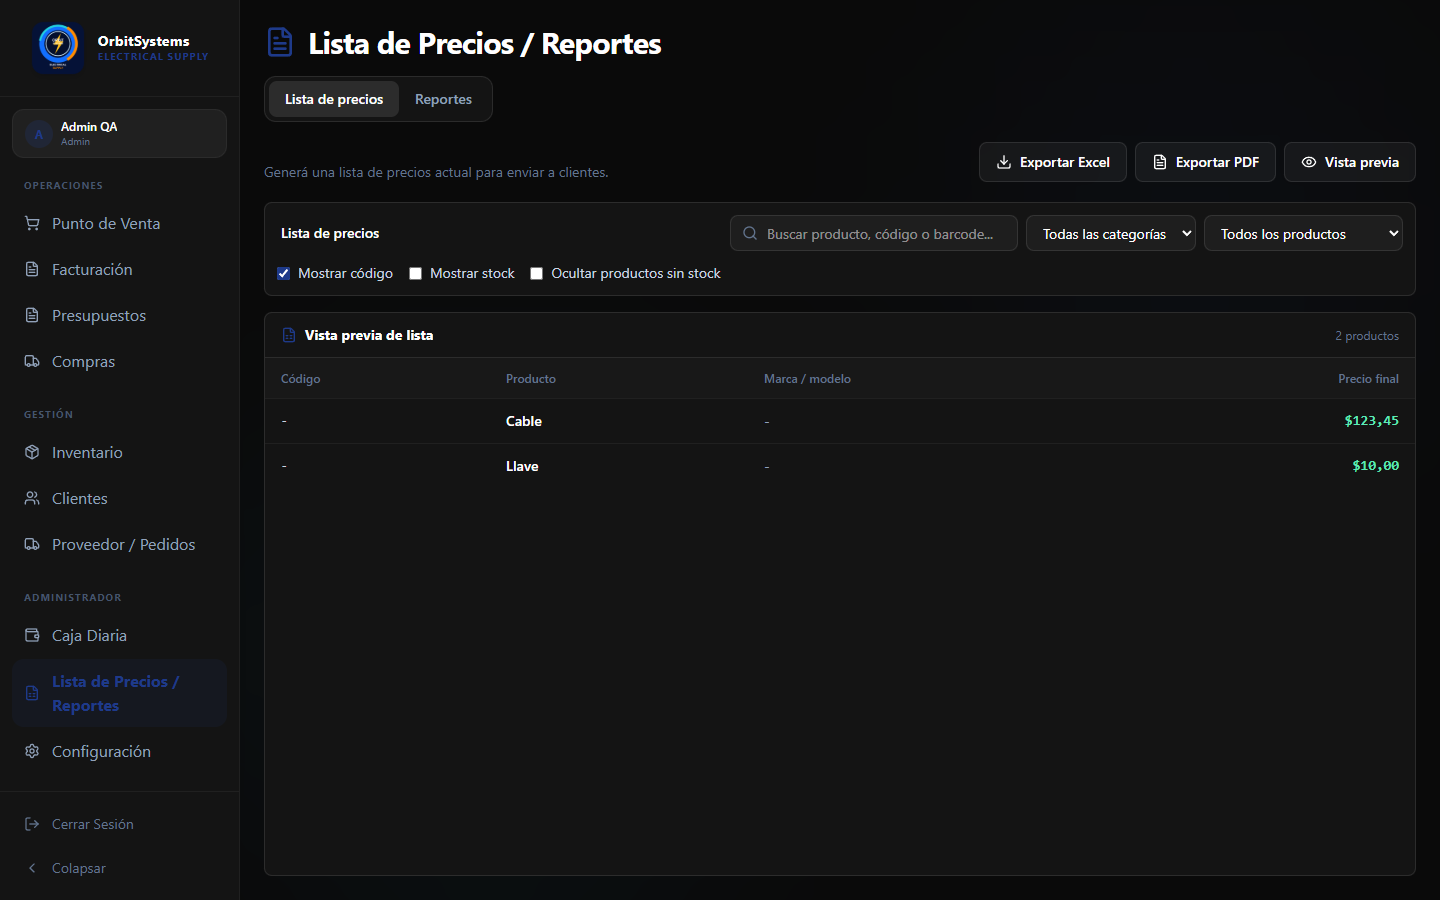Click the Cerrar Sesión logout icon
Image resolution: width=1440 pixels, height=900 pixels.
32,824
